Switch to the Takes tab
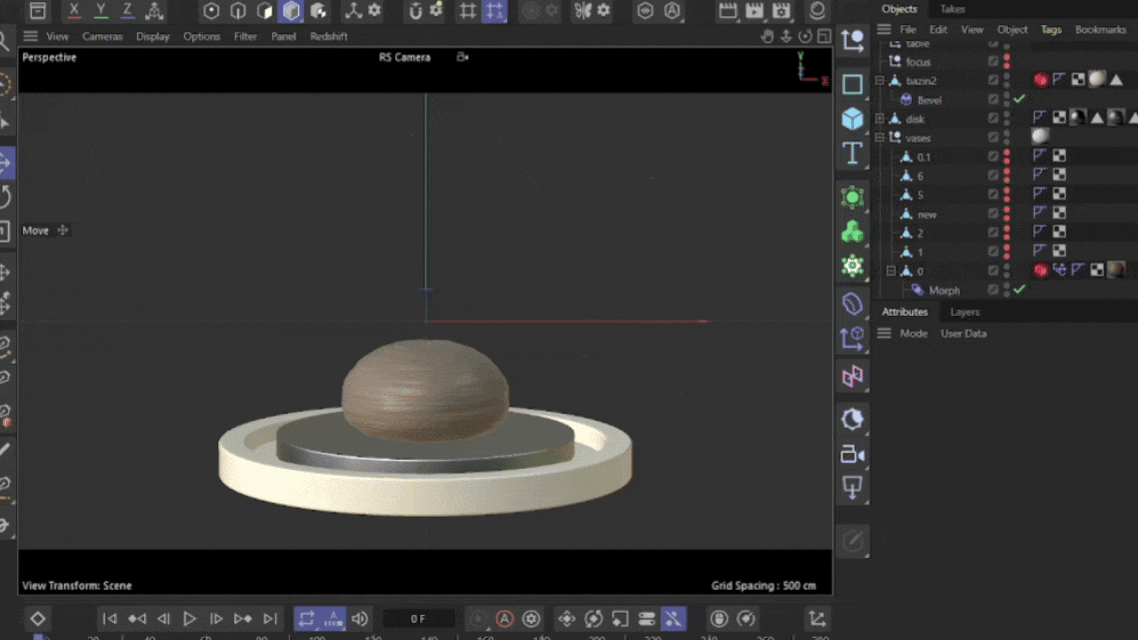Screen dimensions: 1138x640 click(952, 9)
